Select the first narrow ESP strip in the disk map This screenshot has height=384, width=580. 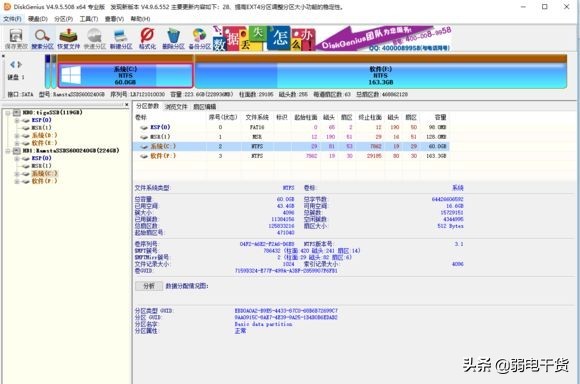coord(47,71)
